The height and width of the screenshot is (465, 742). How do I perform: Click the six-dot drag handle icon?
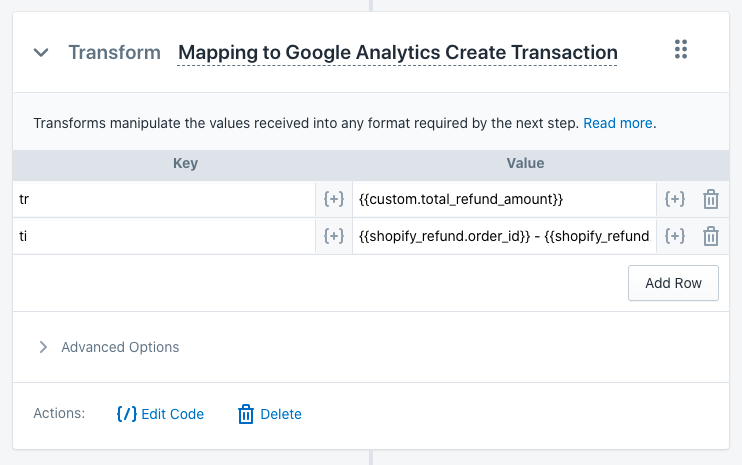point(681,49)
